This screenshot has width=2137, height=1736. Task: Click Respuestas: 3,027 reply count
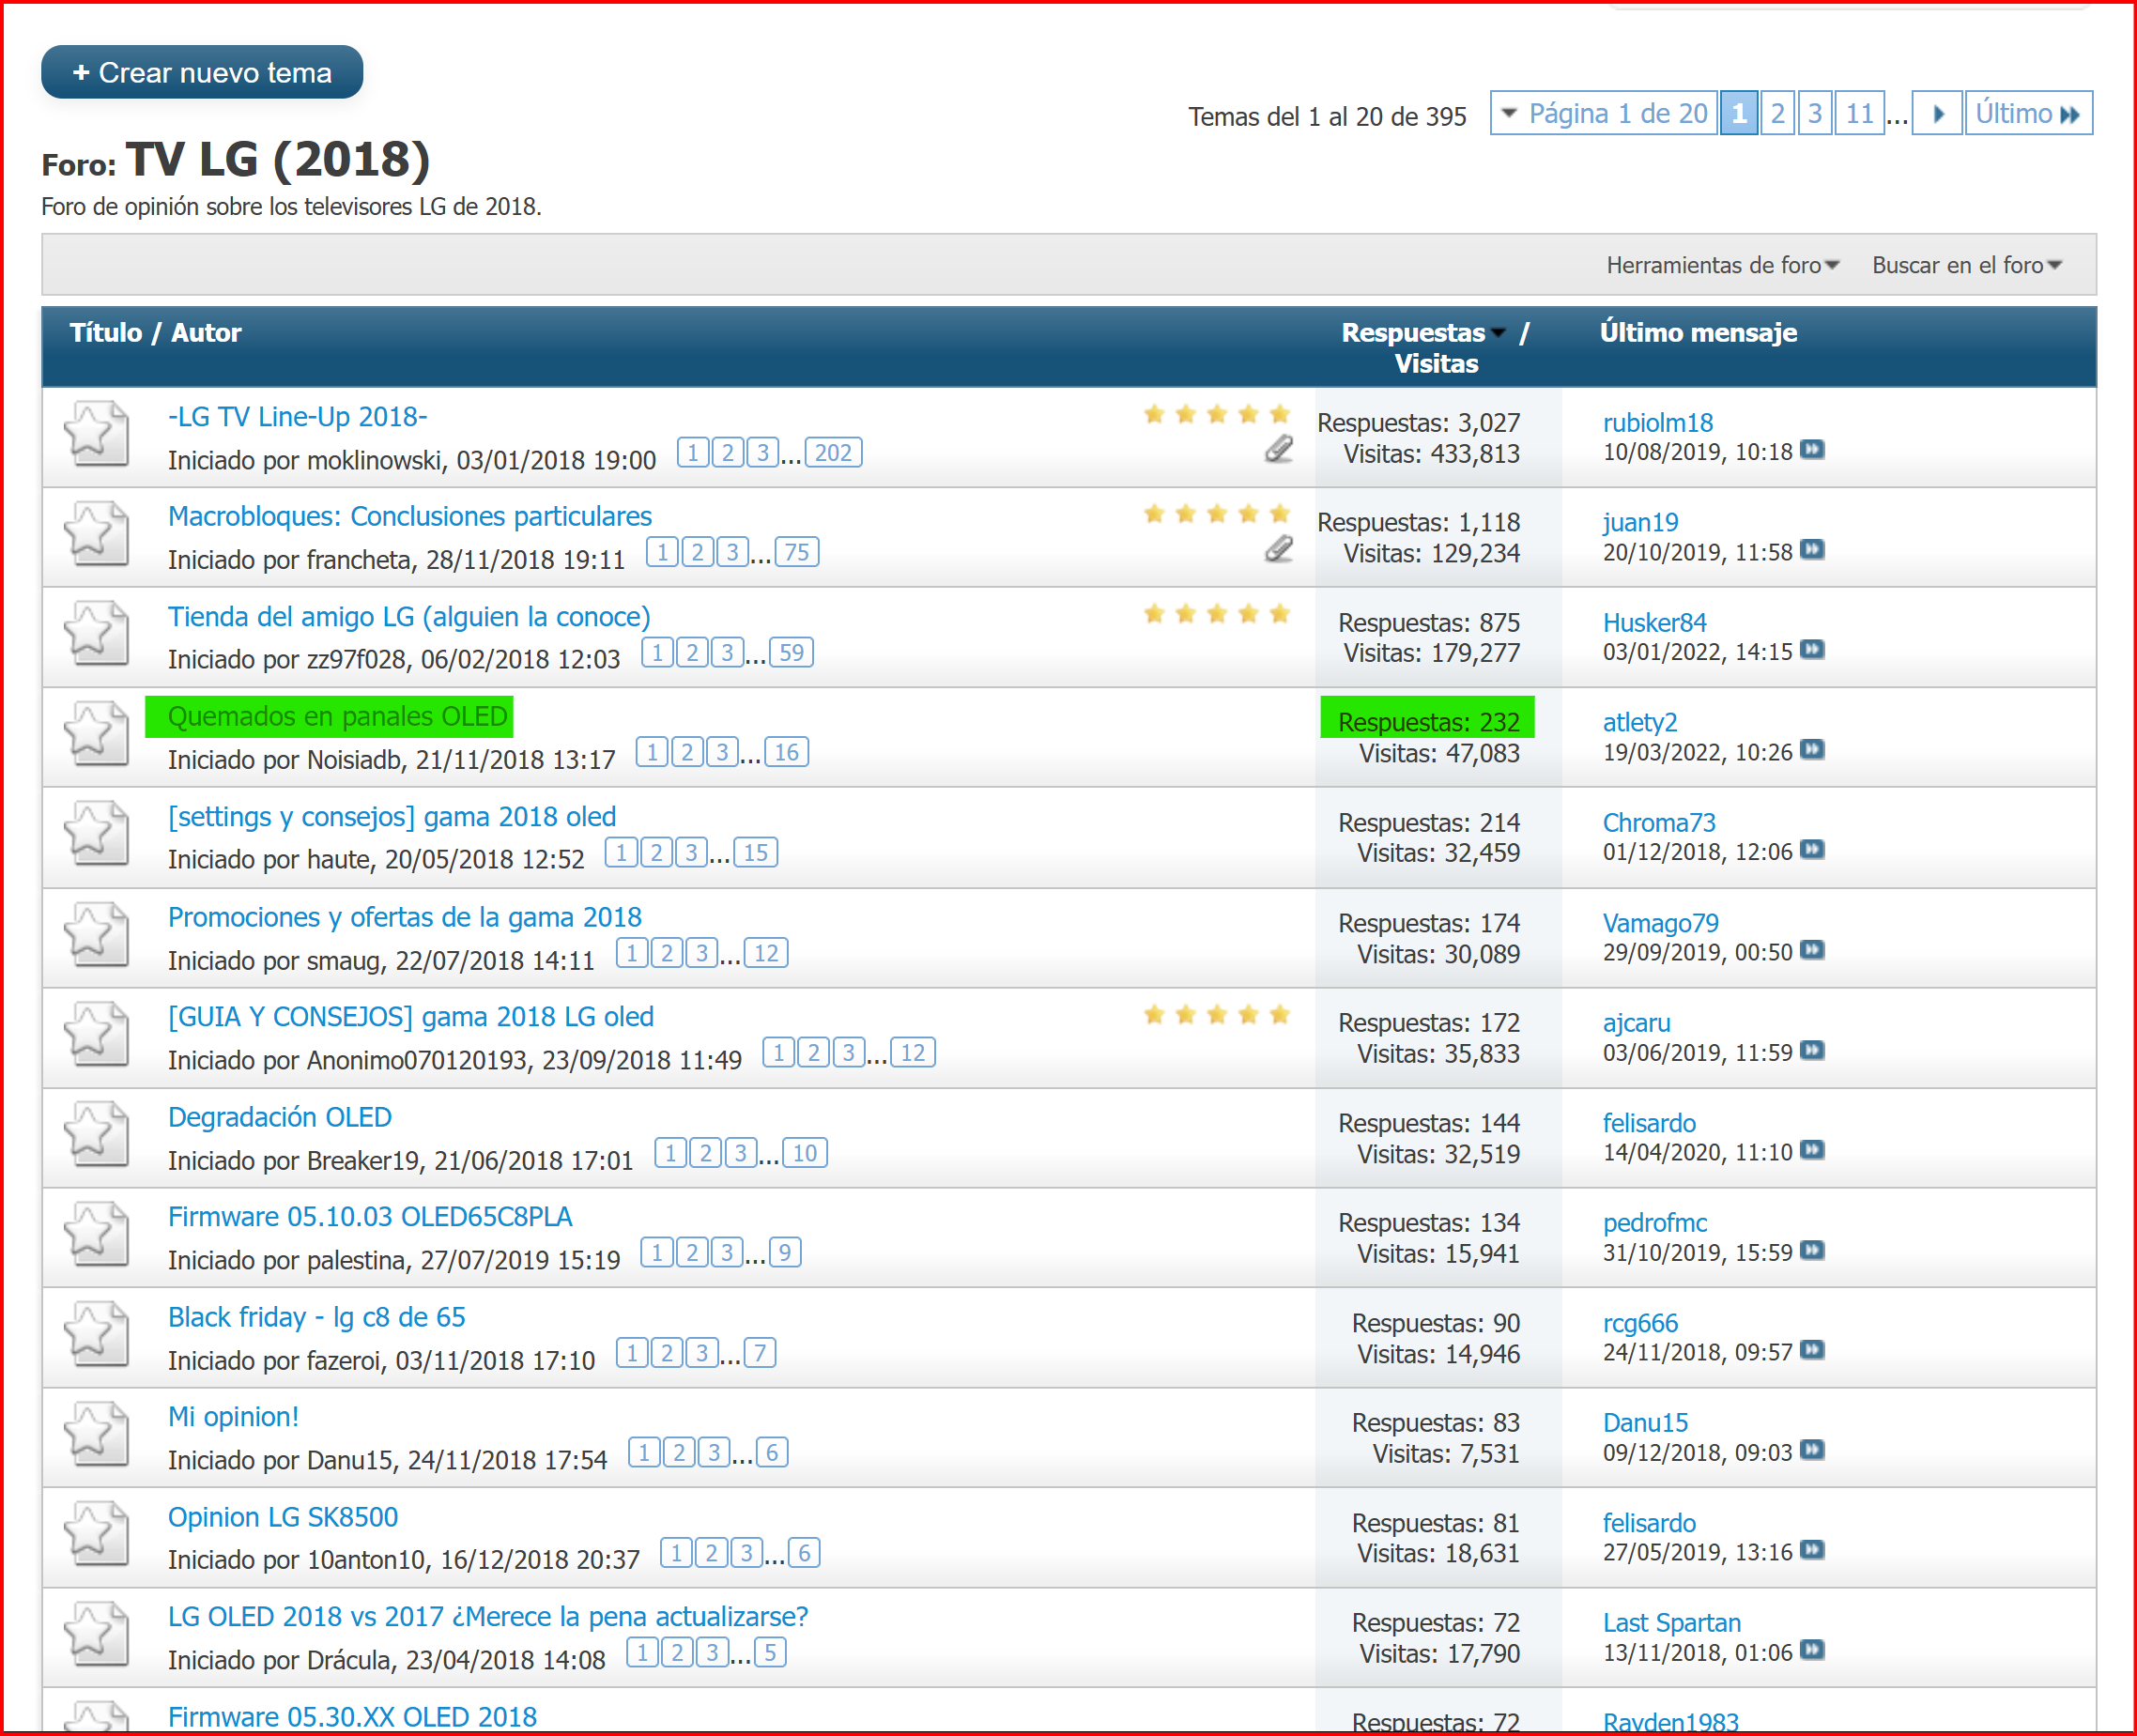pos(1418,422)
